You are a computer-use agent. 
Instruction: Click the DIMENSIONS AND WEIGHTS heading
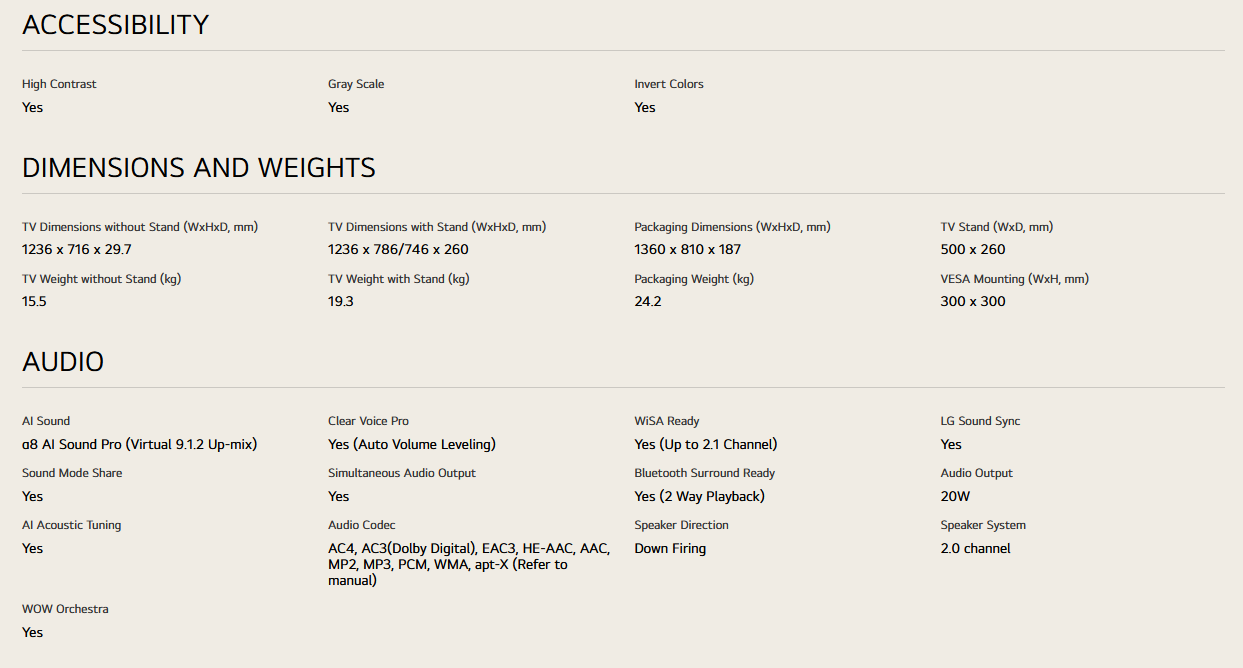pos(199,168)
